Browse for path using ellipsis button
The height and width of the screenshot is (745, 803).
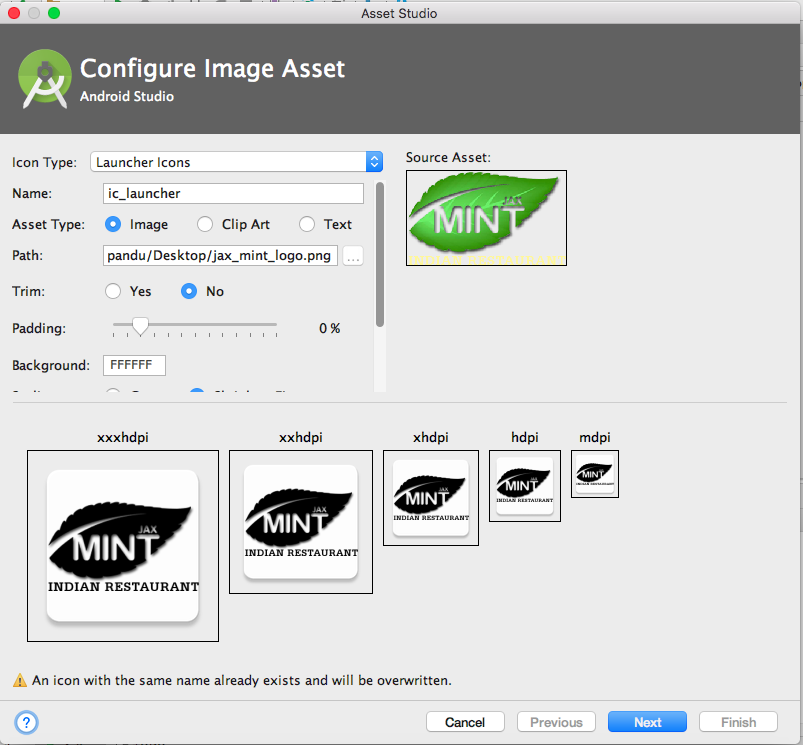pyautogui.click(x=353, y=256)
